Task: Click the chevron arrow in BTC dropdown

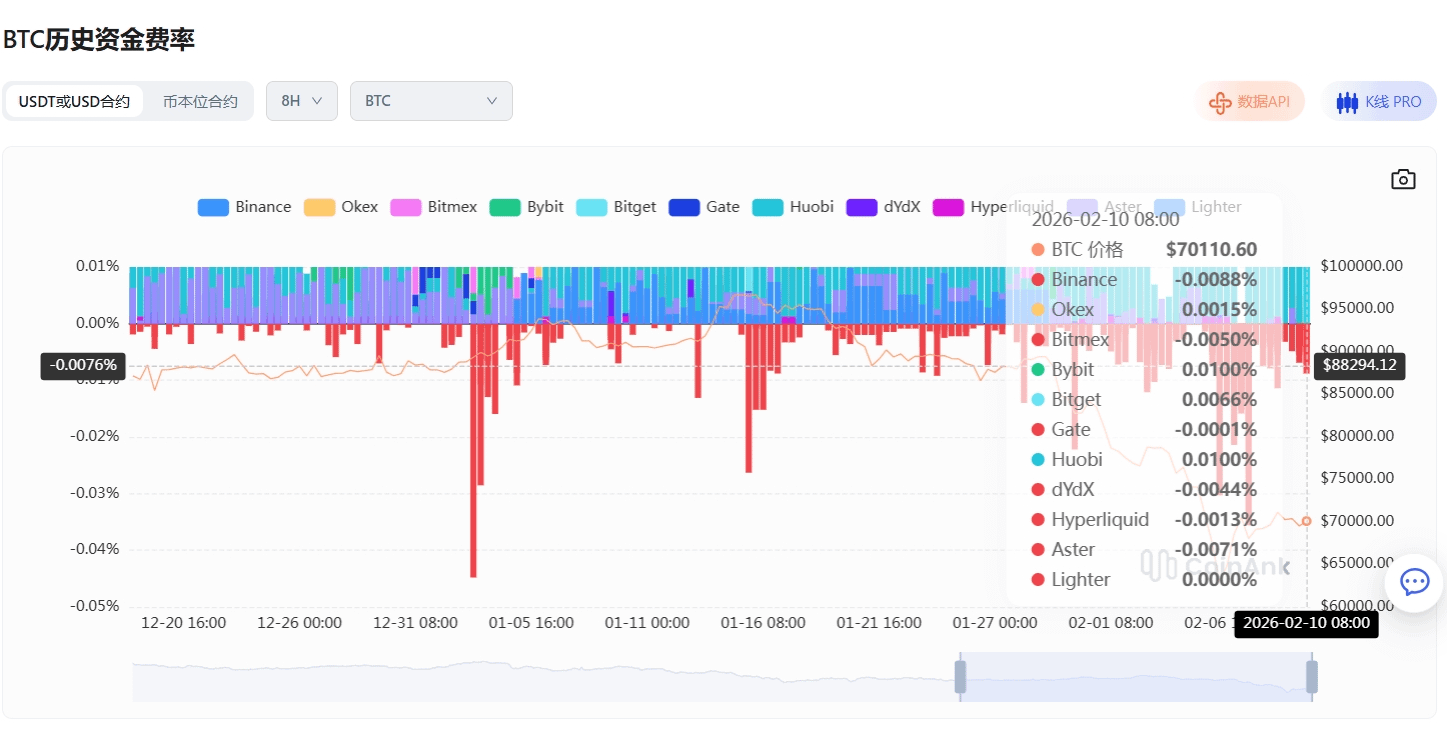Action: click(x=492, y=101)
